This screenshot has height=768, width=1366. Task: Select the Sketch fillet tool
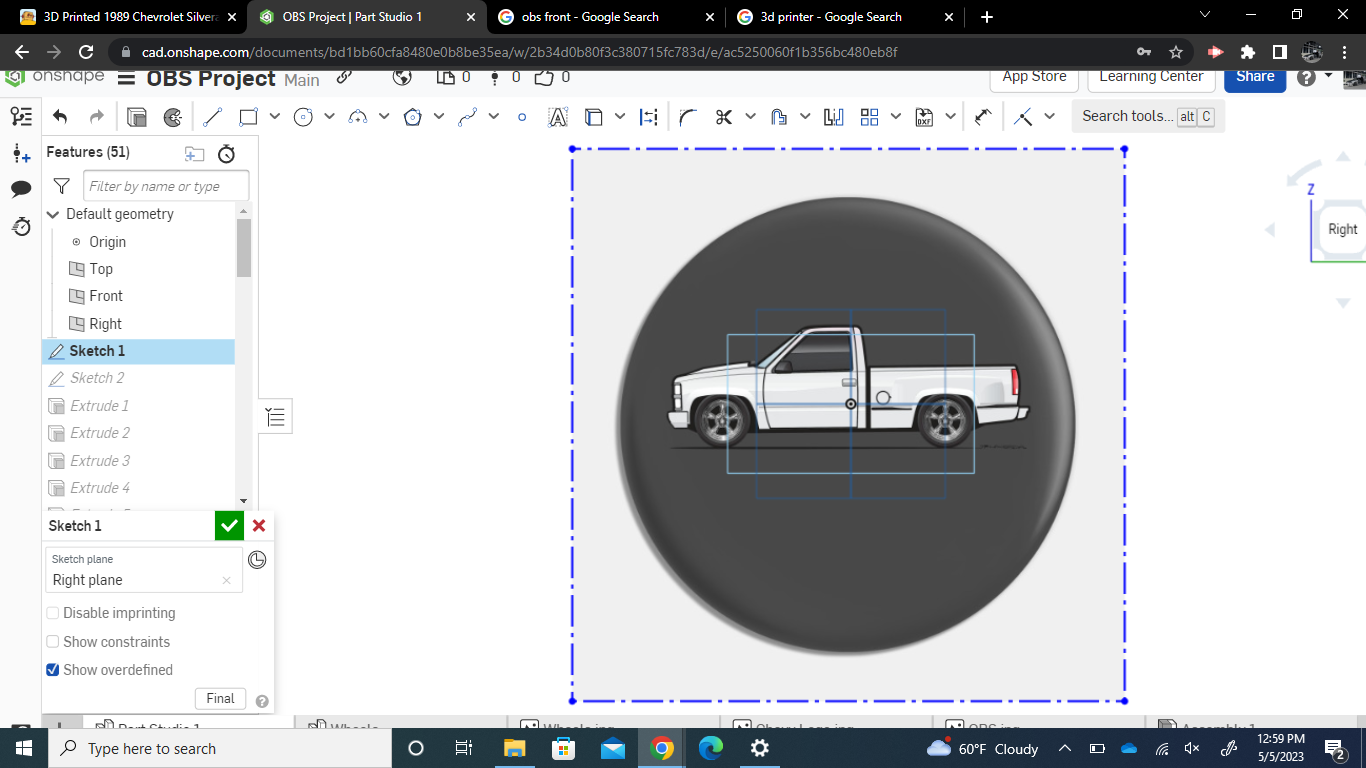(x=687, y=116)
